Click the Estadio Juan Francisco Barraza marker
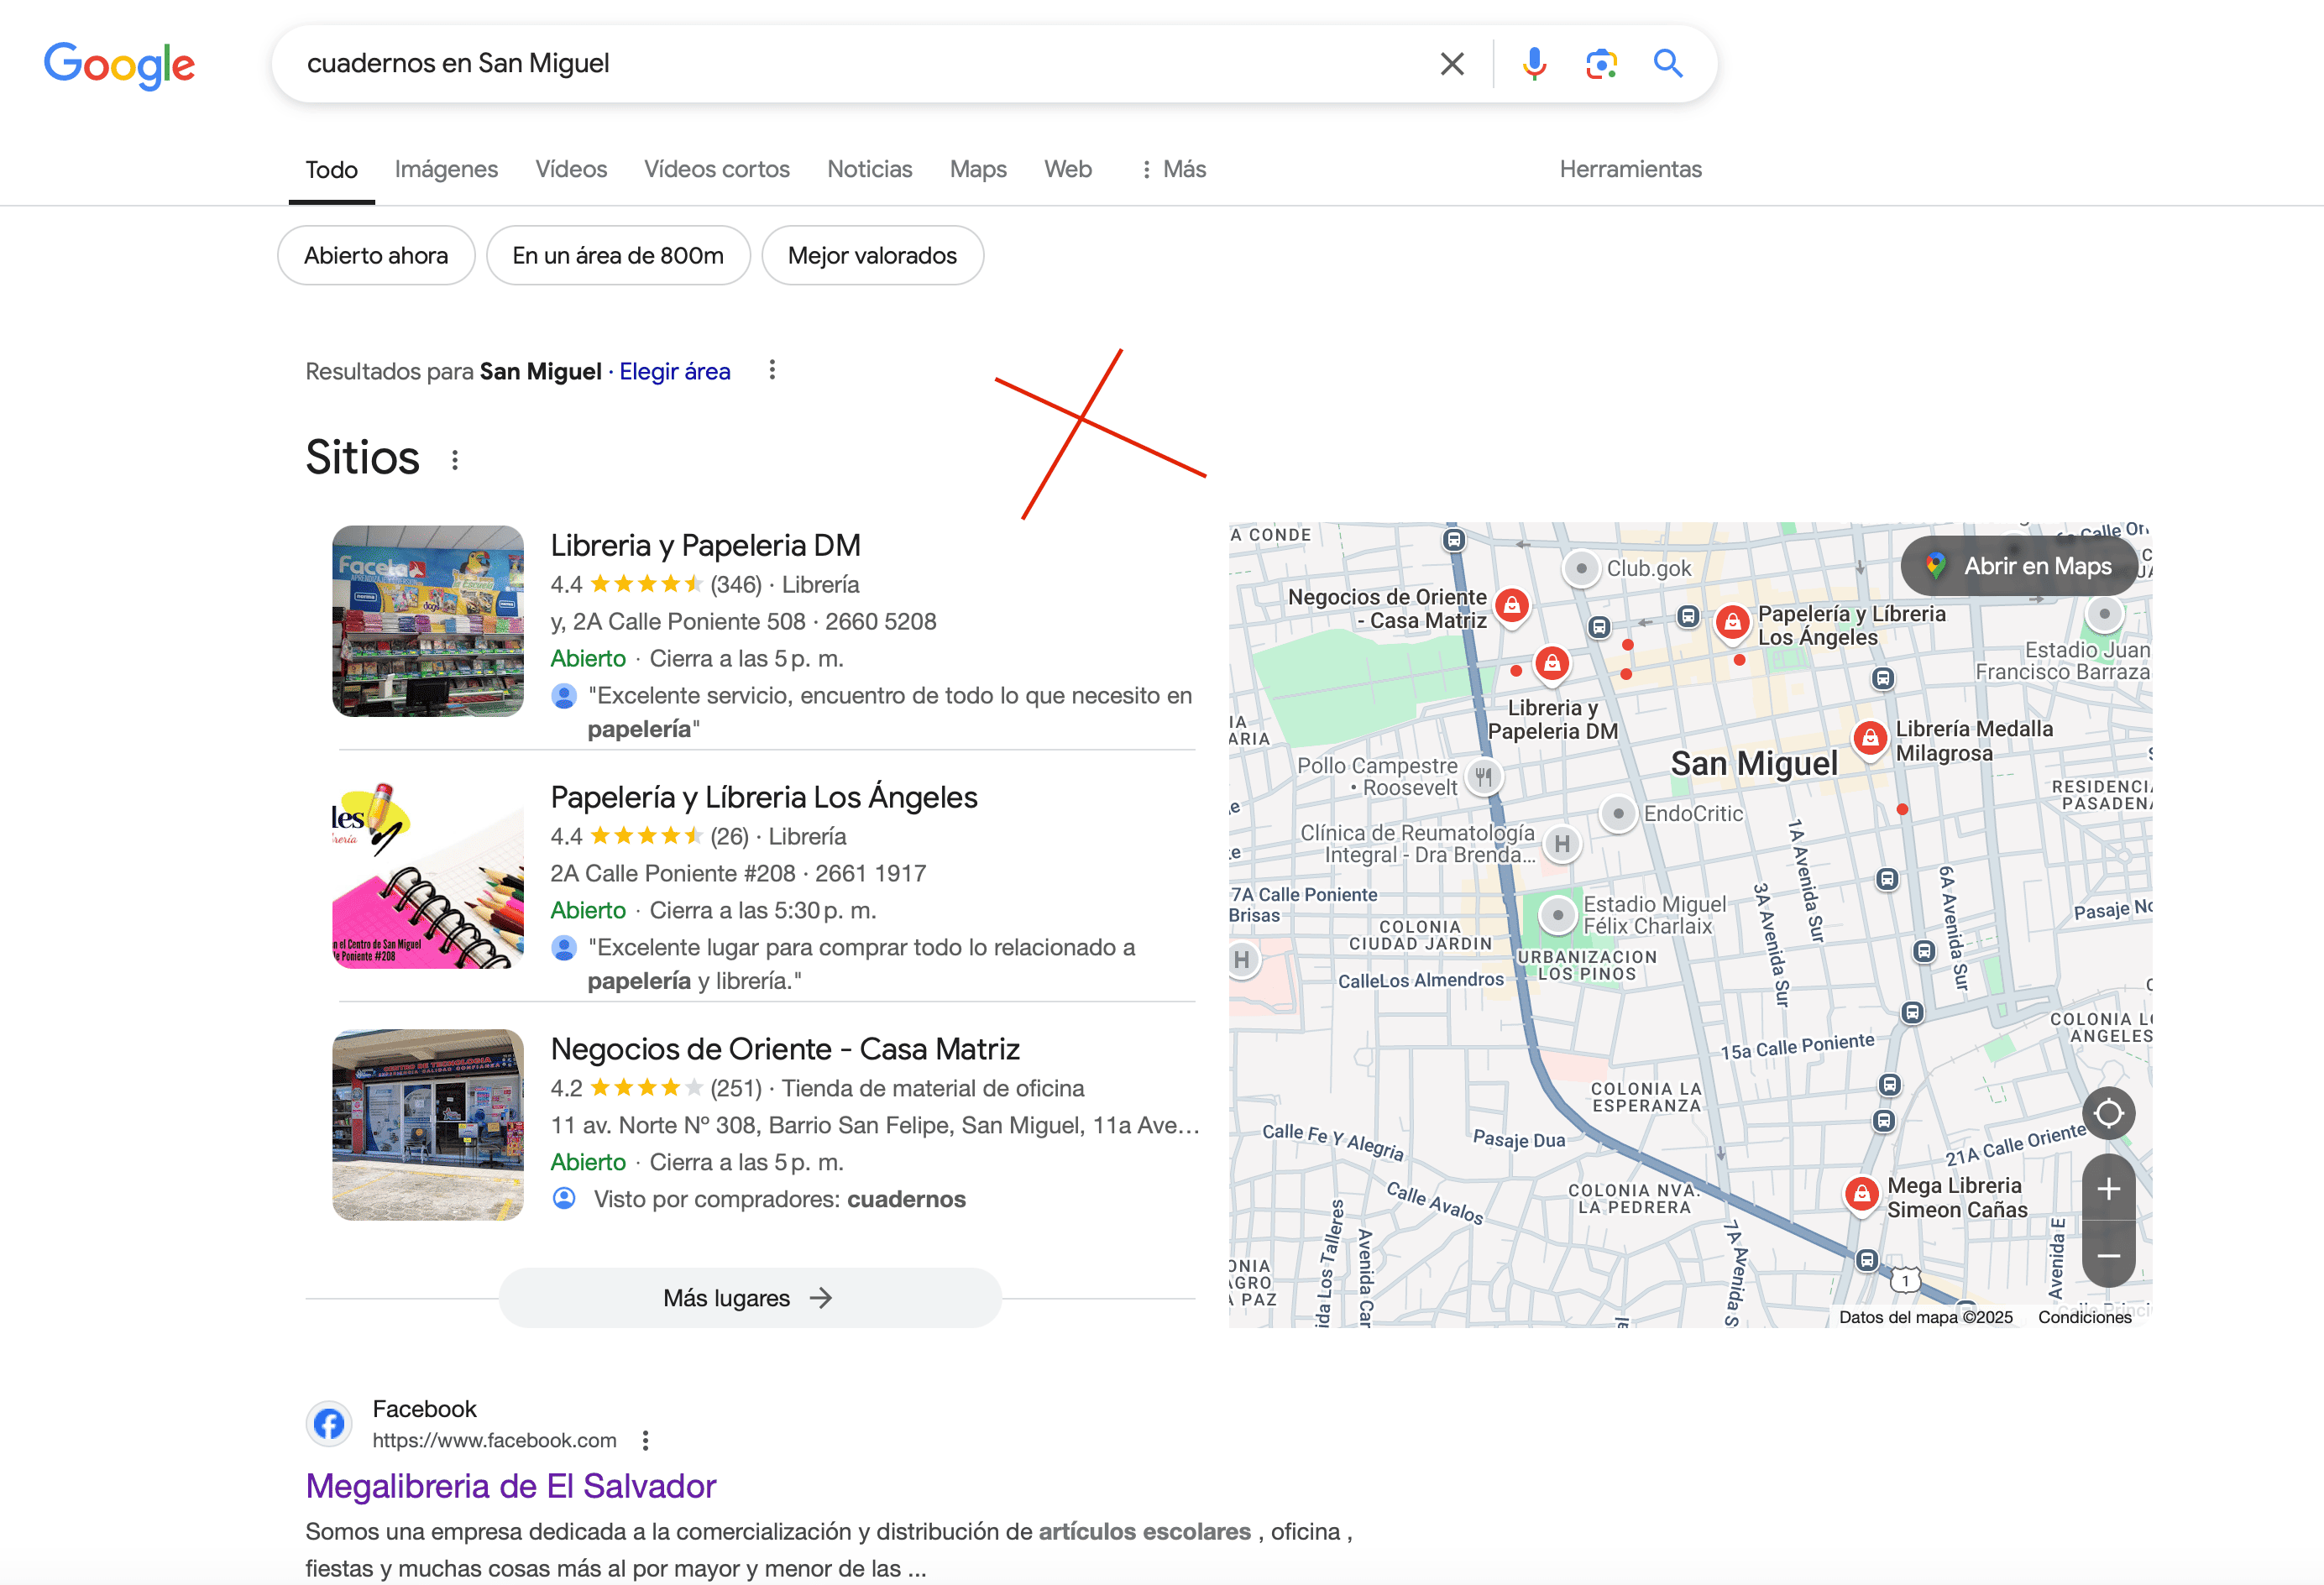This screenshot has height=1585, width=2324. click(2104, 613)
